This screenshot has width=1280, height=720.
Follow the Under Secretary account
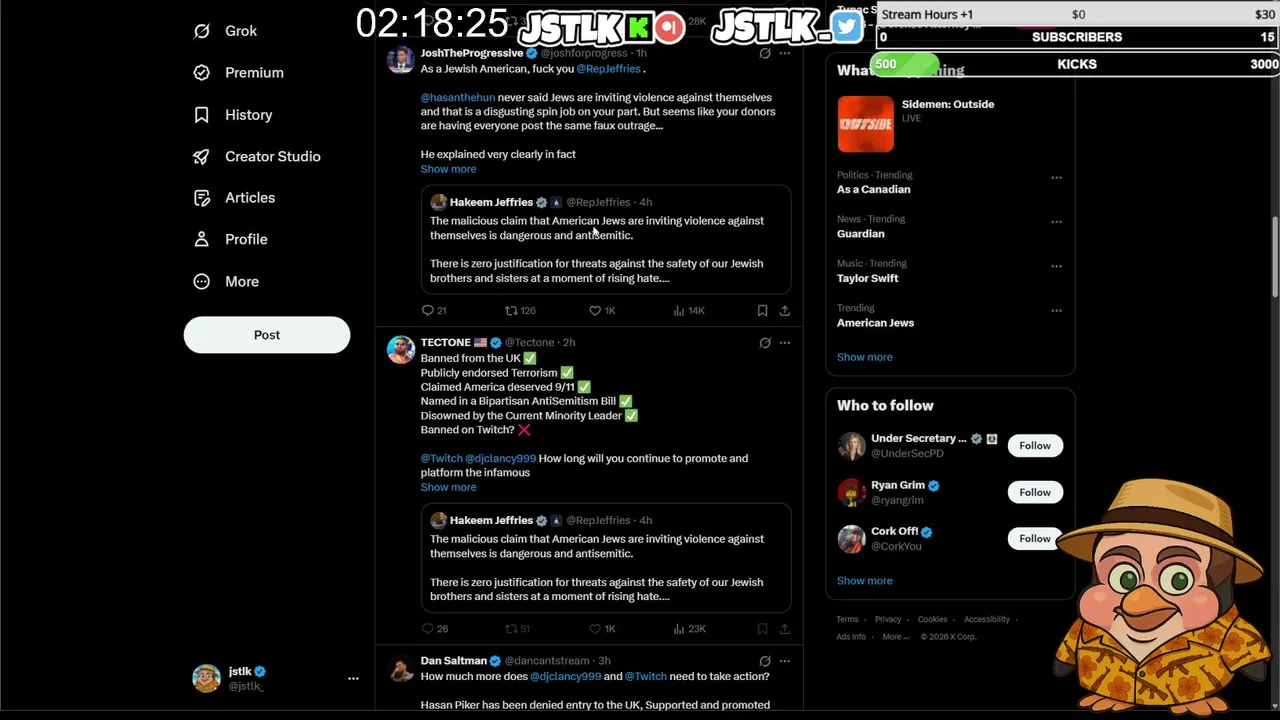click(1035, 446)
